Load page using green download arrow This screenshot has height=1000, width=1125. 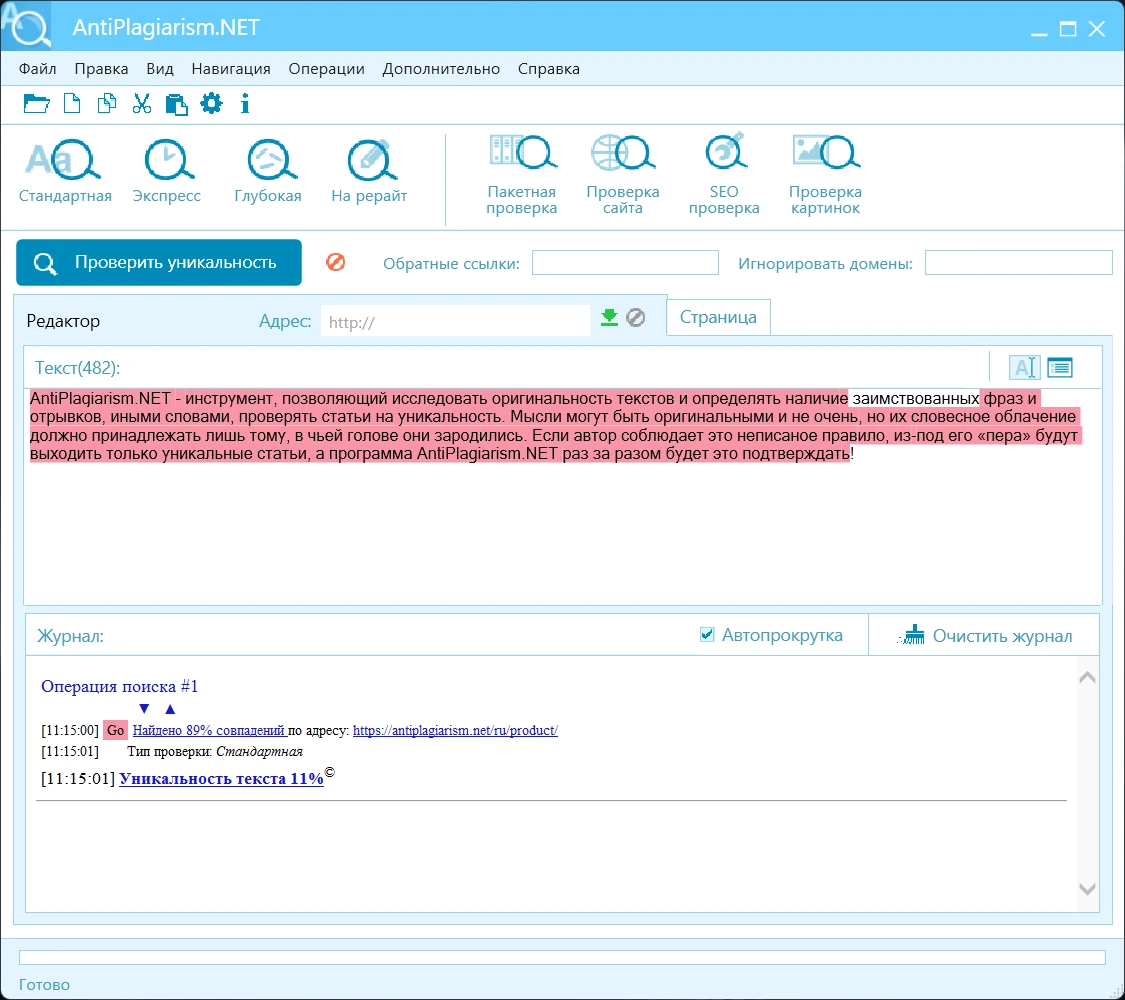coord(609,317)
